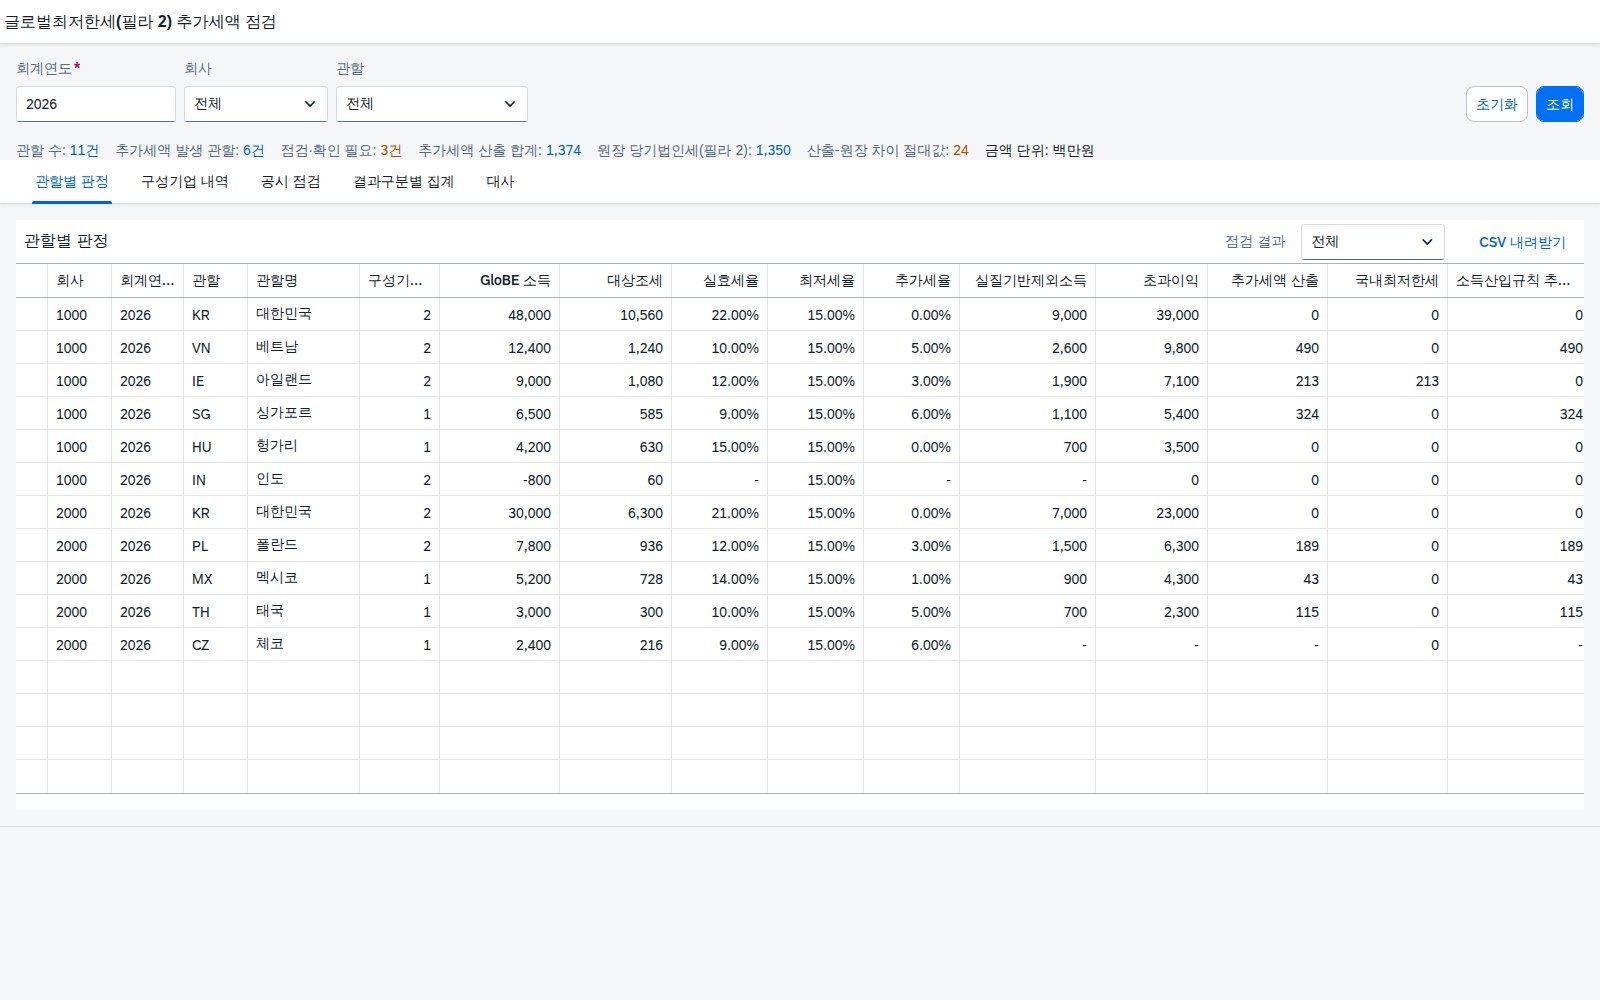Click the 최저세율 column header
The width and height of the screenshot is (1600, 1000).
click(816, 281)
